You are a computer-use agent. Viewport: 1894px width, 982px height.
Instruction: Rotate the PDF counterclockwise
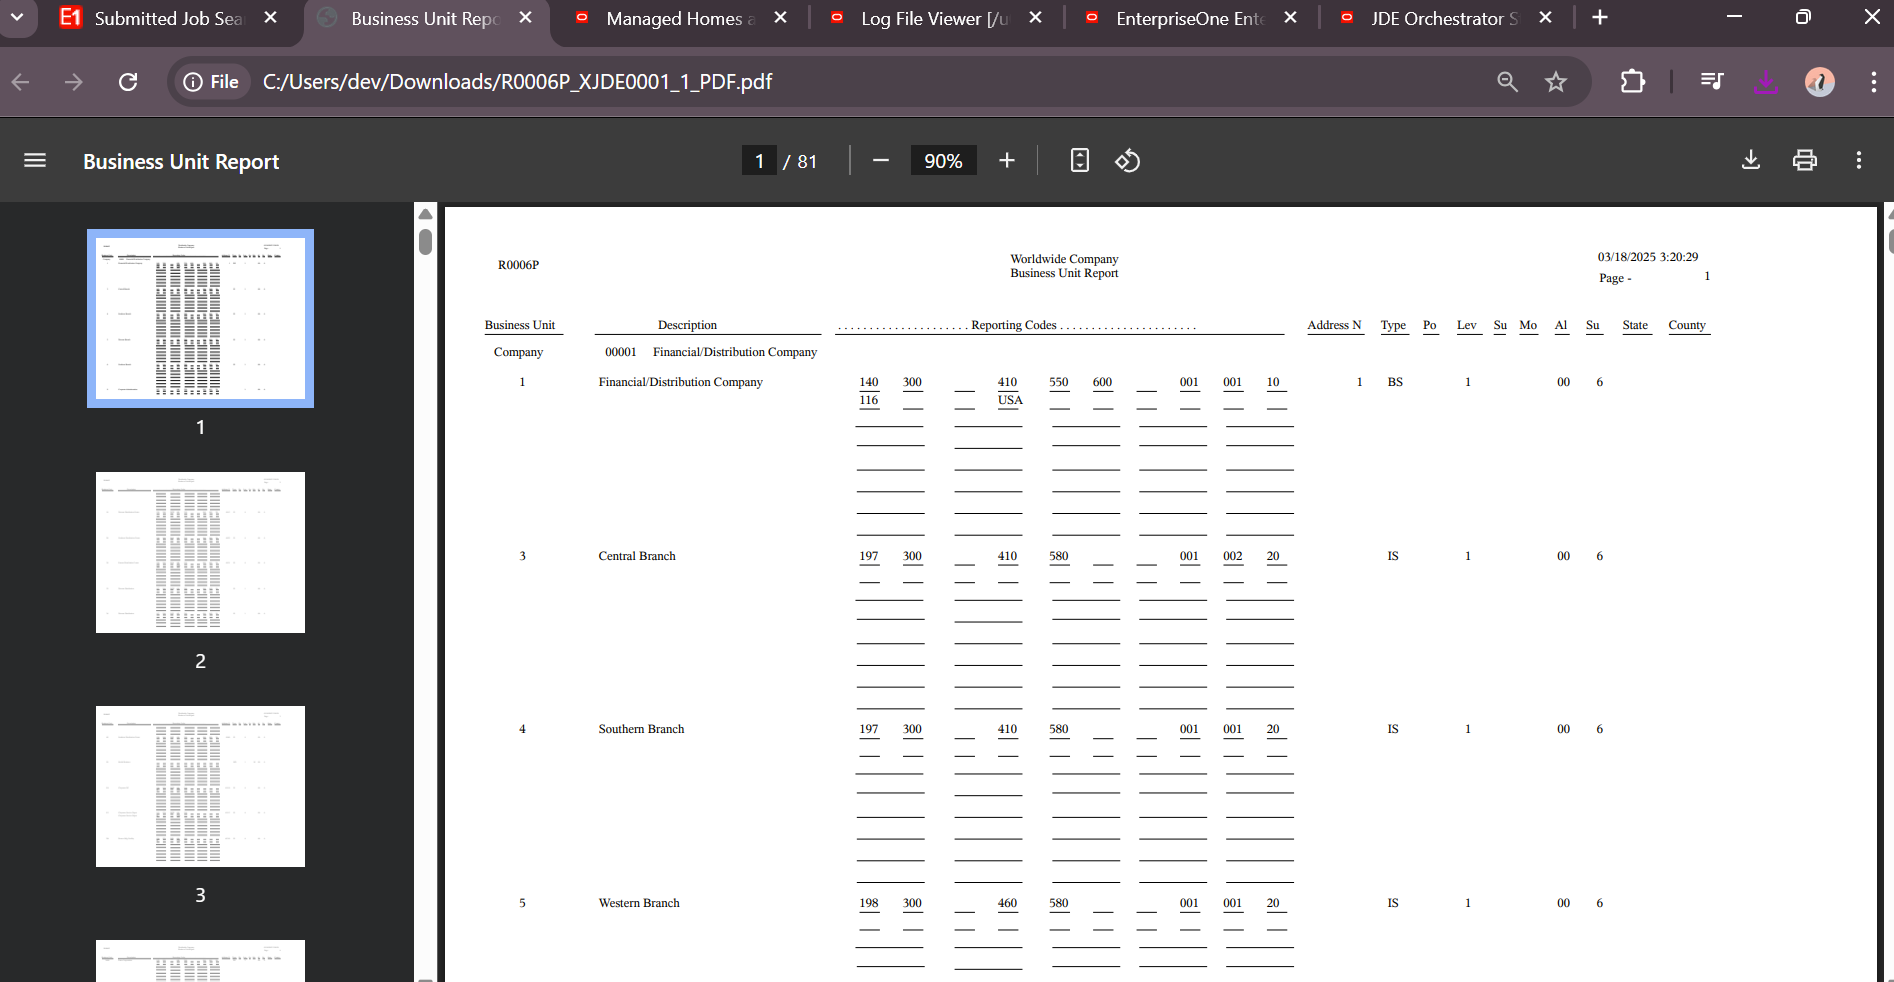(x=1127, y=161)
